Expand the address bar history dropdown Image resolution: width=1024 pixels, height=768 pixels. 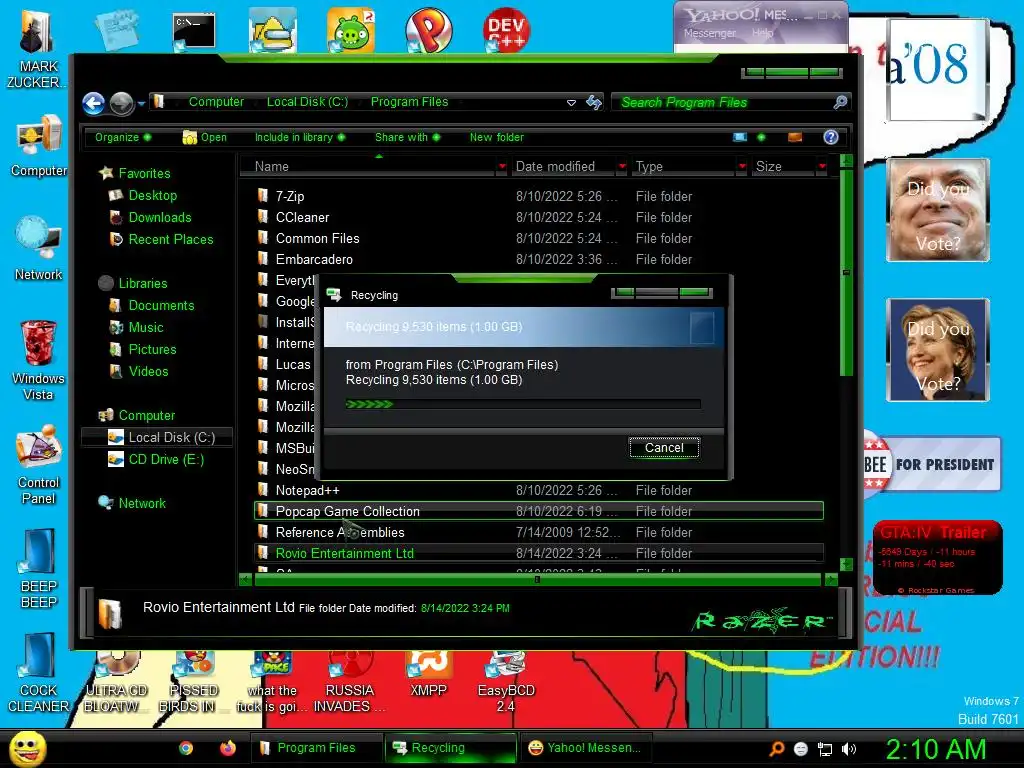pos(571,103)
